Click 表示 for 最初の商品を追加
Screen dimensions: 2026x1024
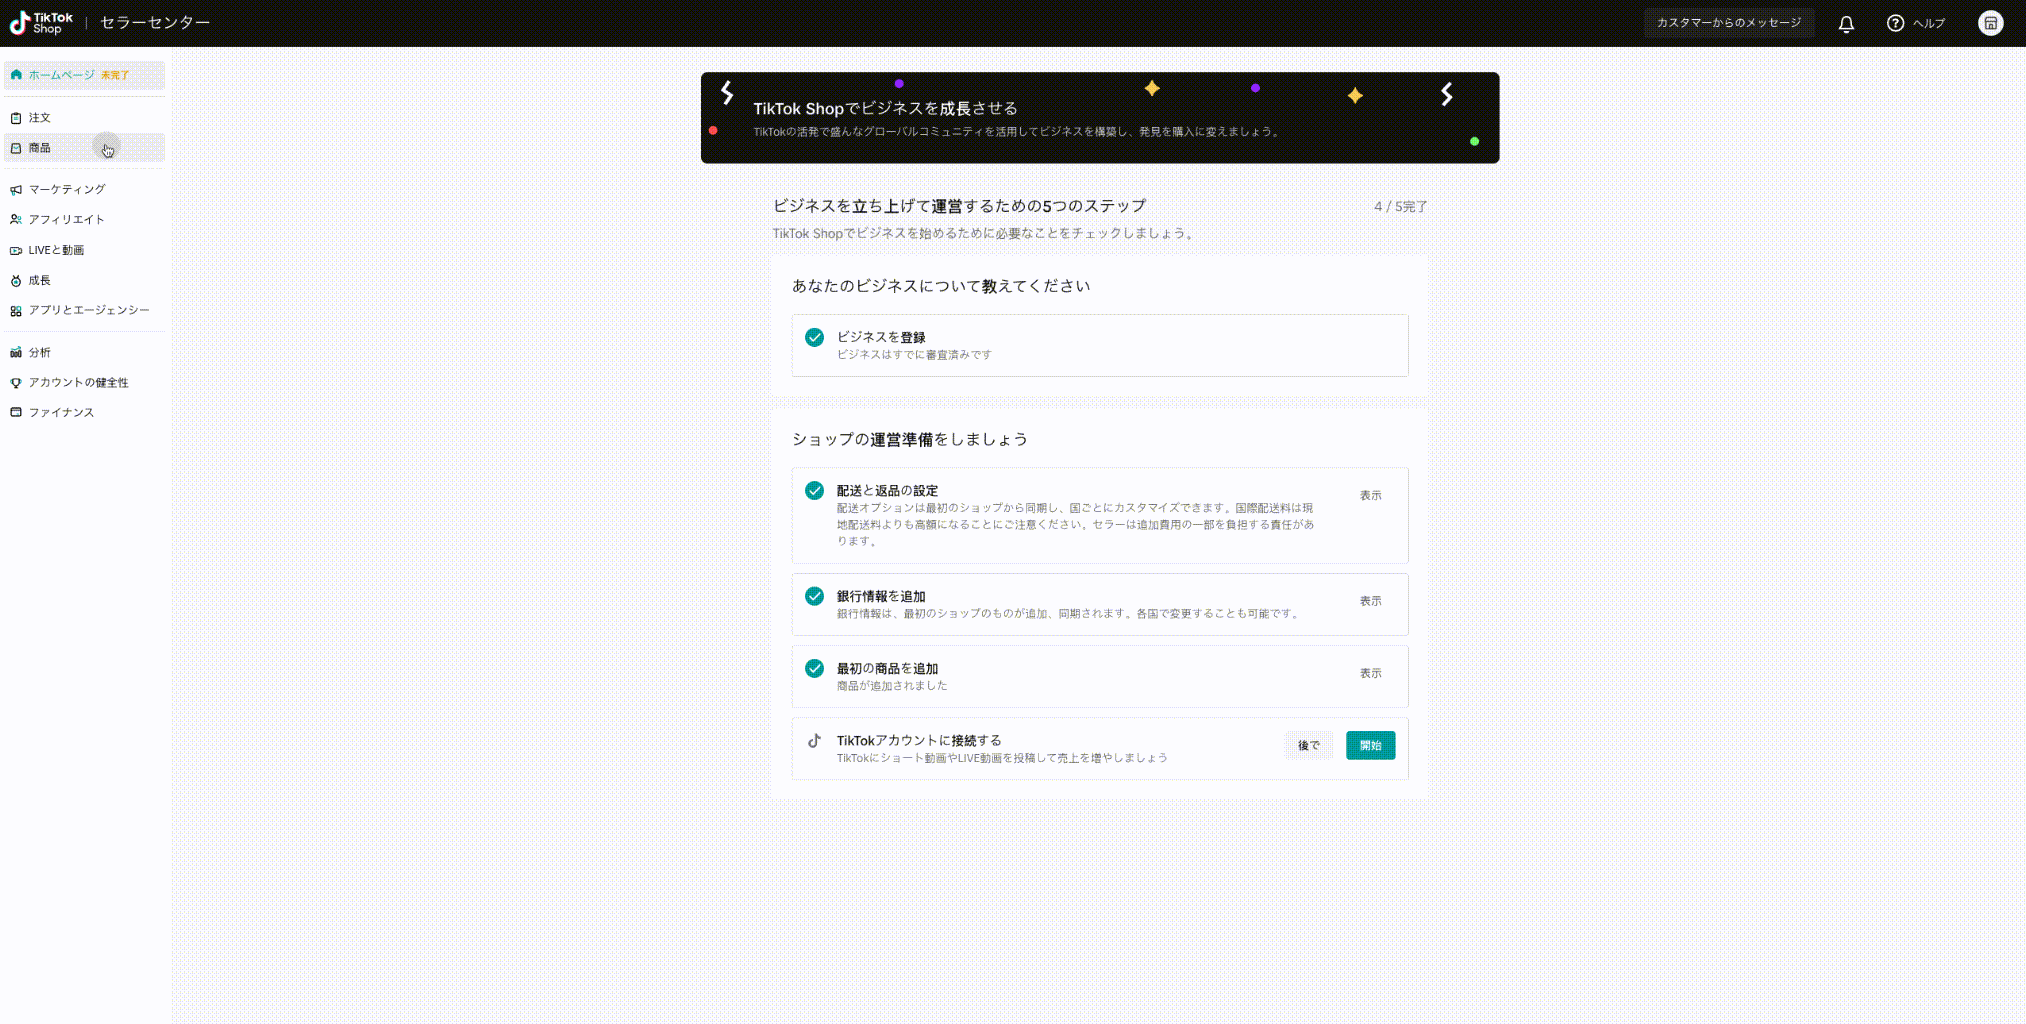coord(1370,674)
